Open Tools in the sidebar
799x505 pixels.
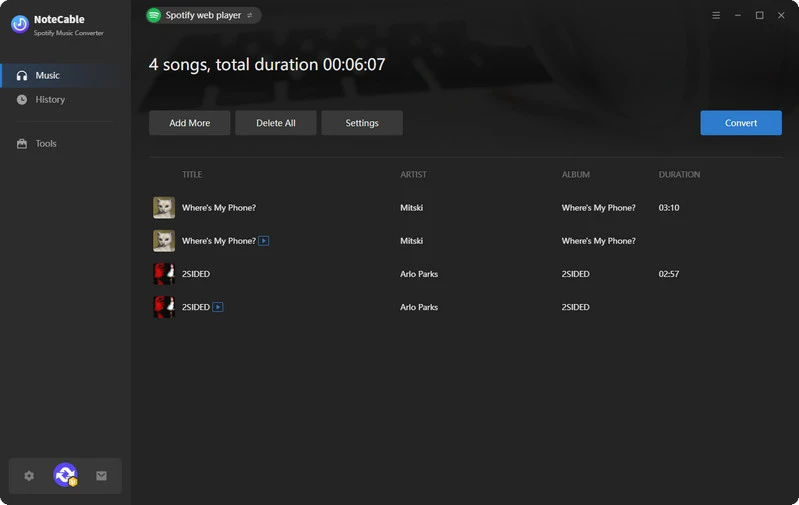tap(46, 144)
